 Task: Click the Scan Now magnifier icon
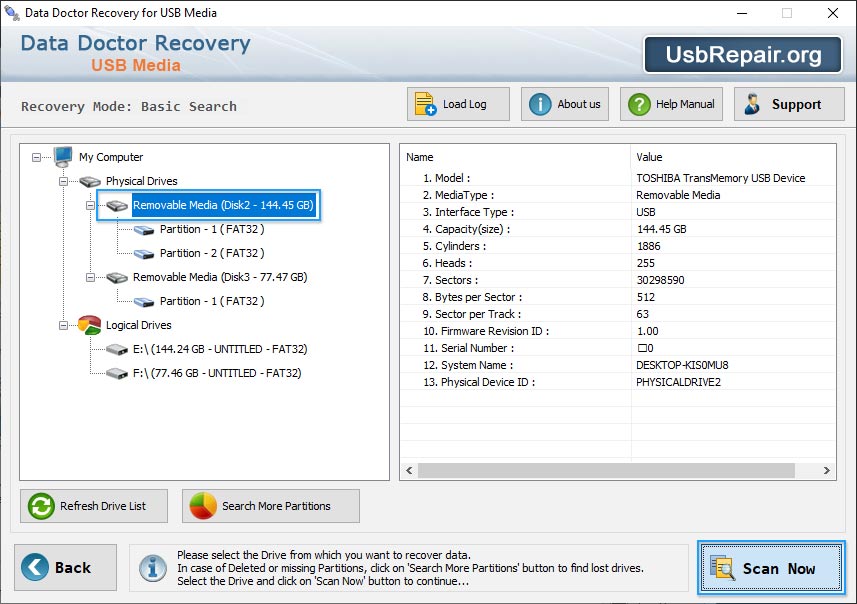(722, 567)
